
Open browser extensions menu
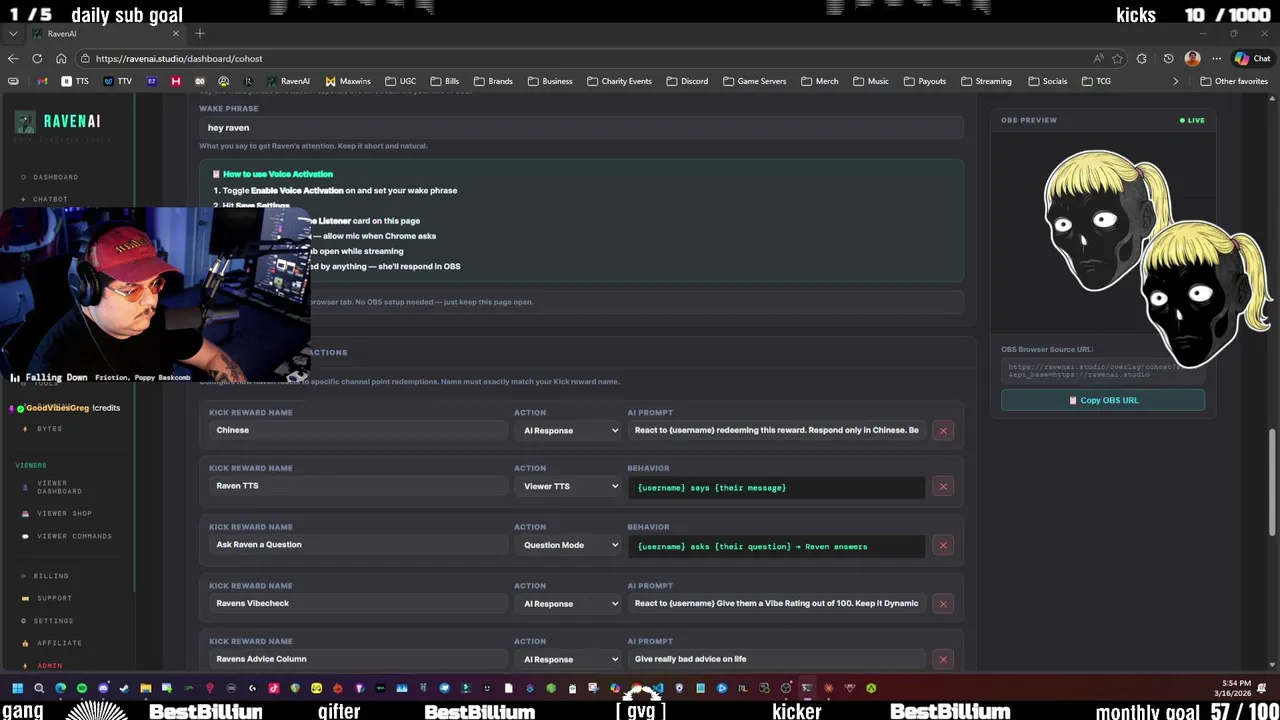tap(1142, 59)
